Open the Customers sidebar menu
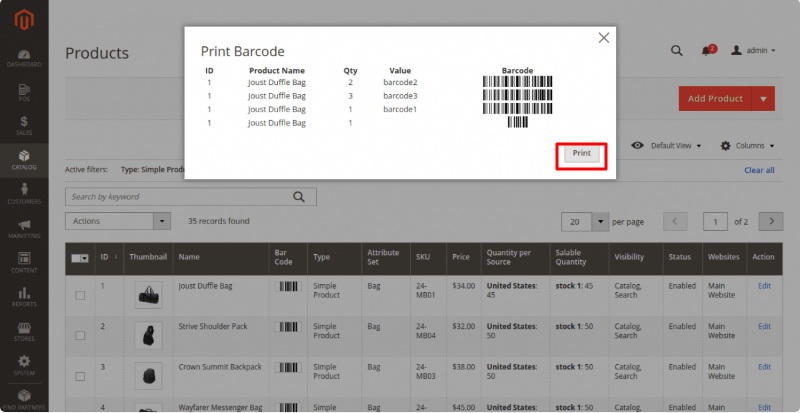This screenshot has height=413, width=800. point(24,194)
